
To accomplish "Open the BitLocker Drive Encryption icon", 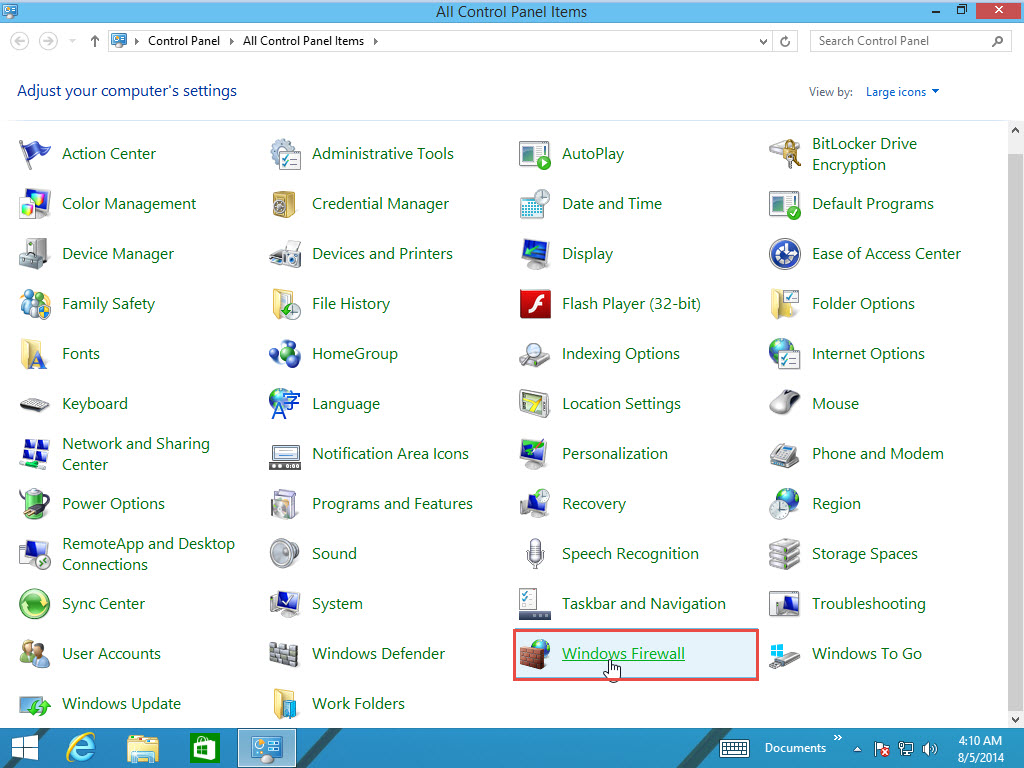I will (784, 154).
